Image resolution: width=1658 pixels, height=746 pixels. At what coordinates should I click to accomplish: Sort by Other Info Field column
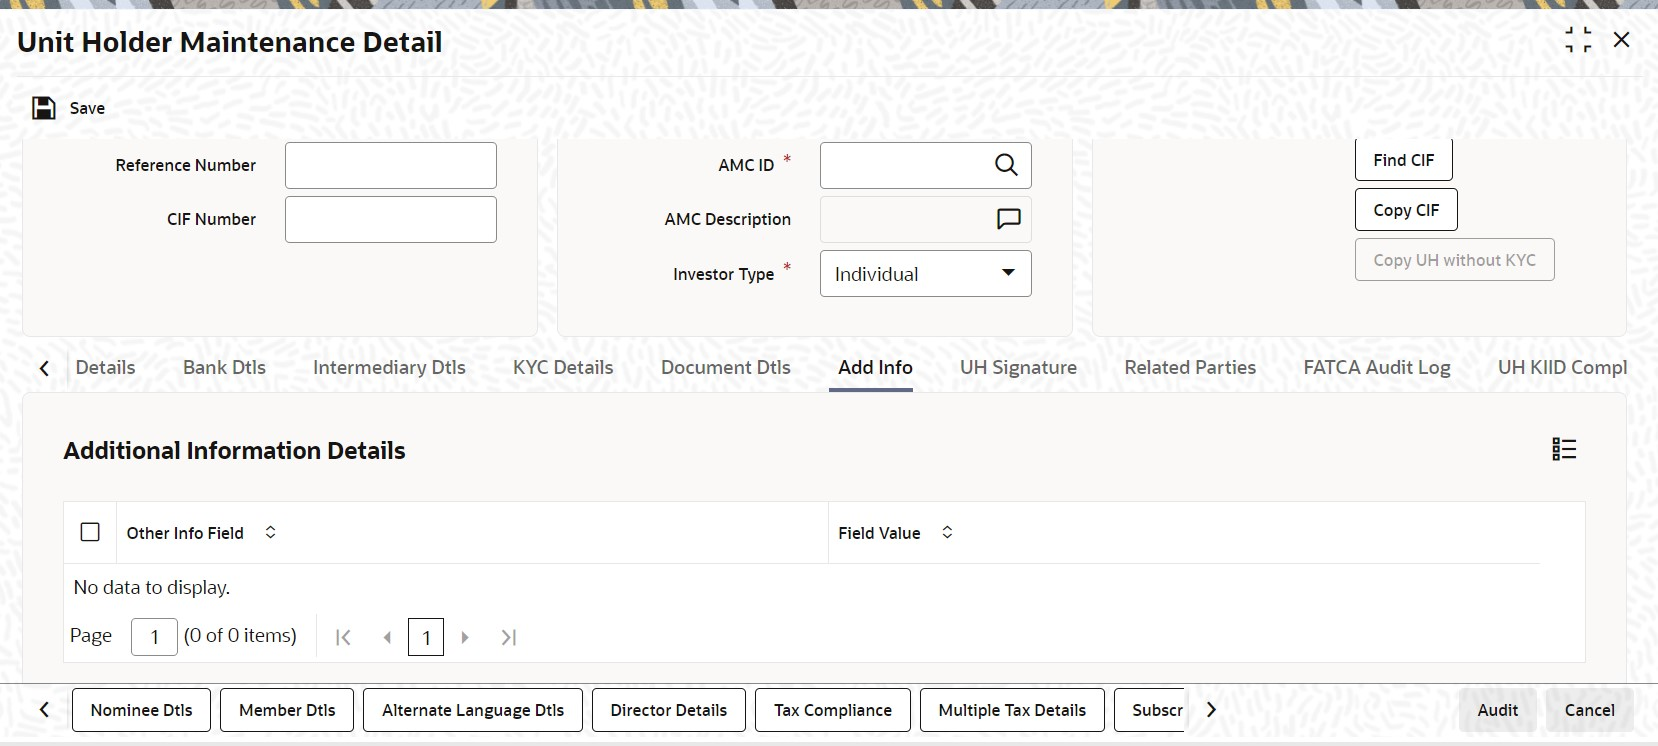tap(270, 533)
